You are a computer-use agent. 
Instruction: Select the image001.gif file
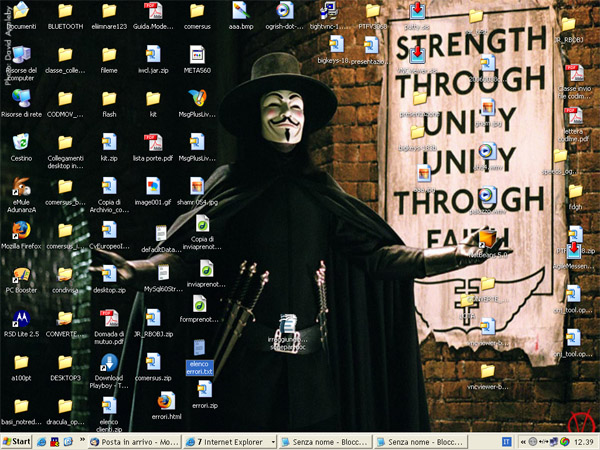153,186
